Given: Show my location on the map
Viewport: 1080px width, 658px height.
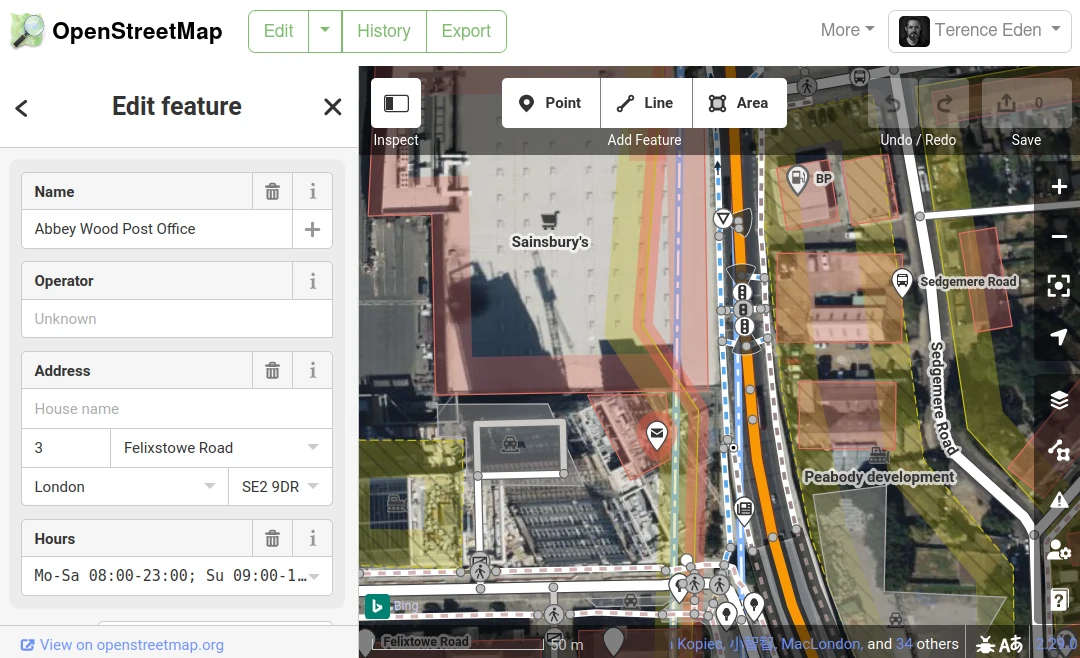Looking at the screenshot, I should [1059, 336].
